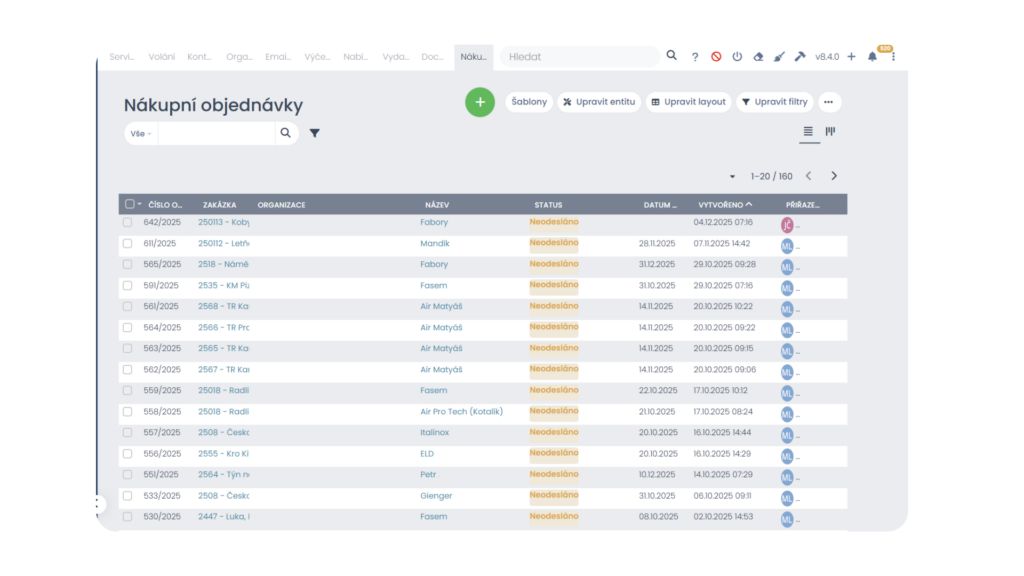Check the row for order 559/2025

pyautogui.click(x=127, y=390)
